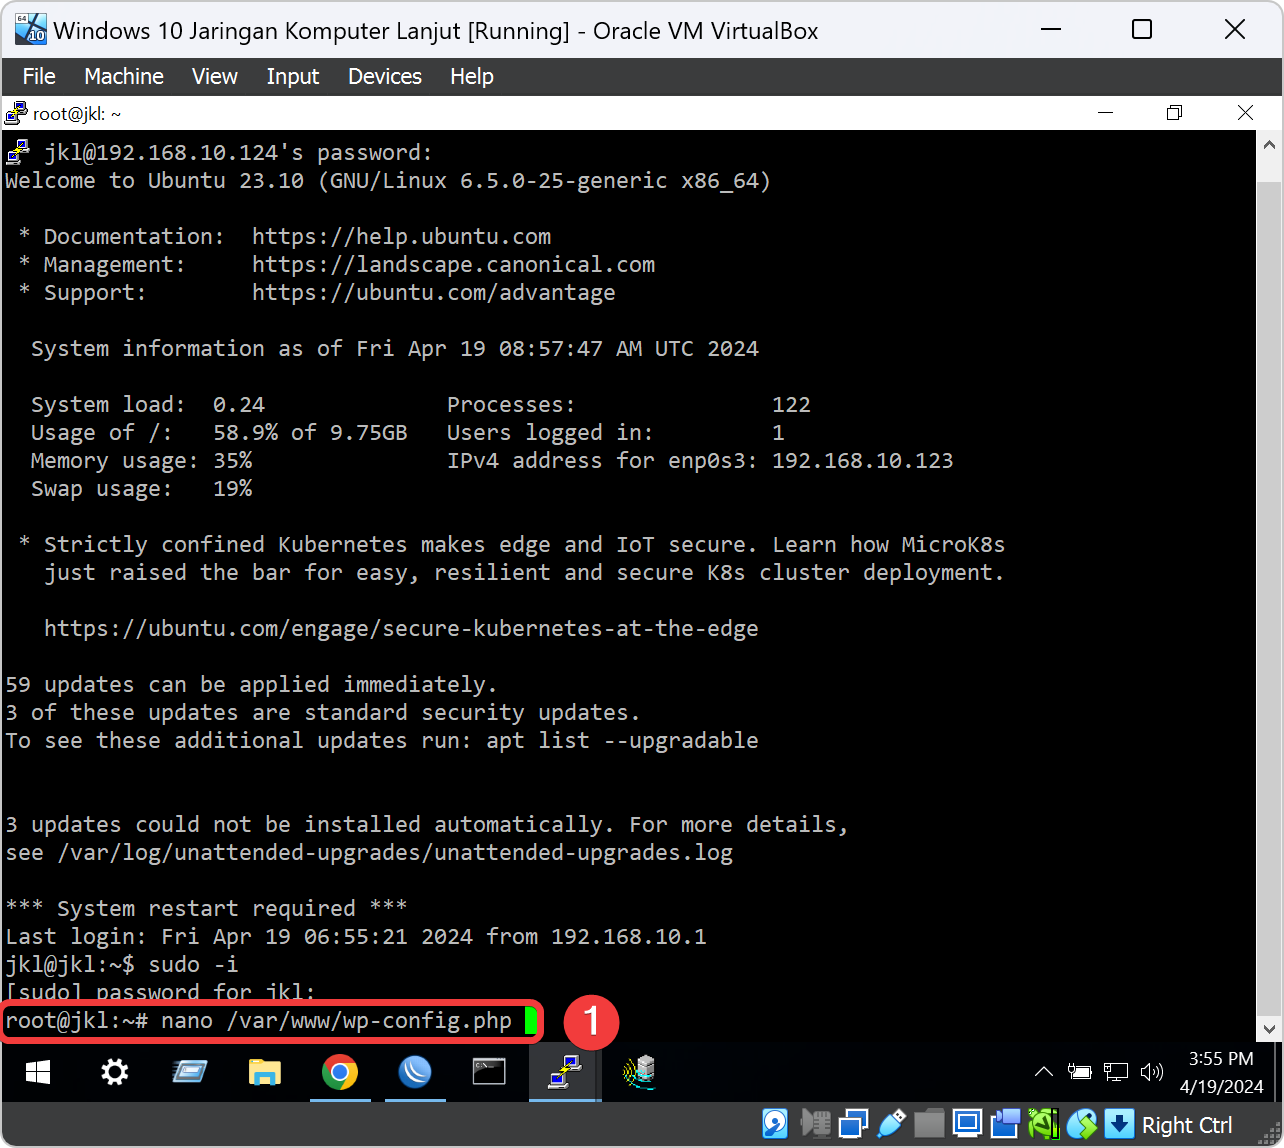Image resolution: width=1284 pixels, height=1148 pixels.
Task: Click the 'Usage of /: 58.9%' entry
Action: pyautogui.click(x=219, y=433)
